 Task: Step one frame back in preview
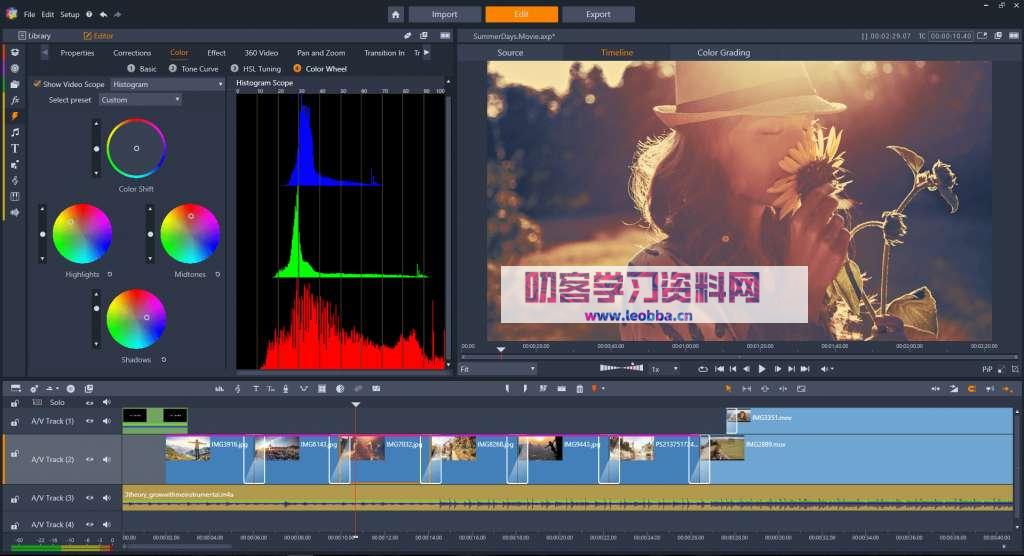click(746, 369)
